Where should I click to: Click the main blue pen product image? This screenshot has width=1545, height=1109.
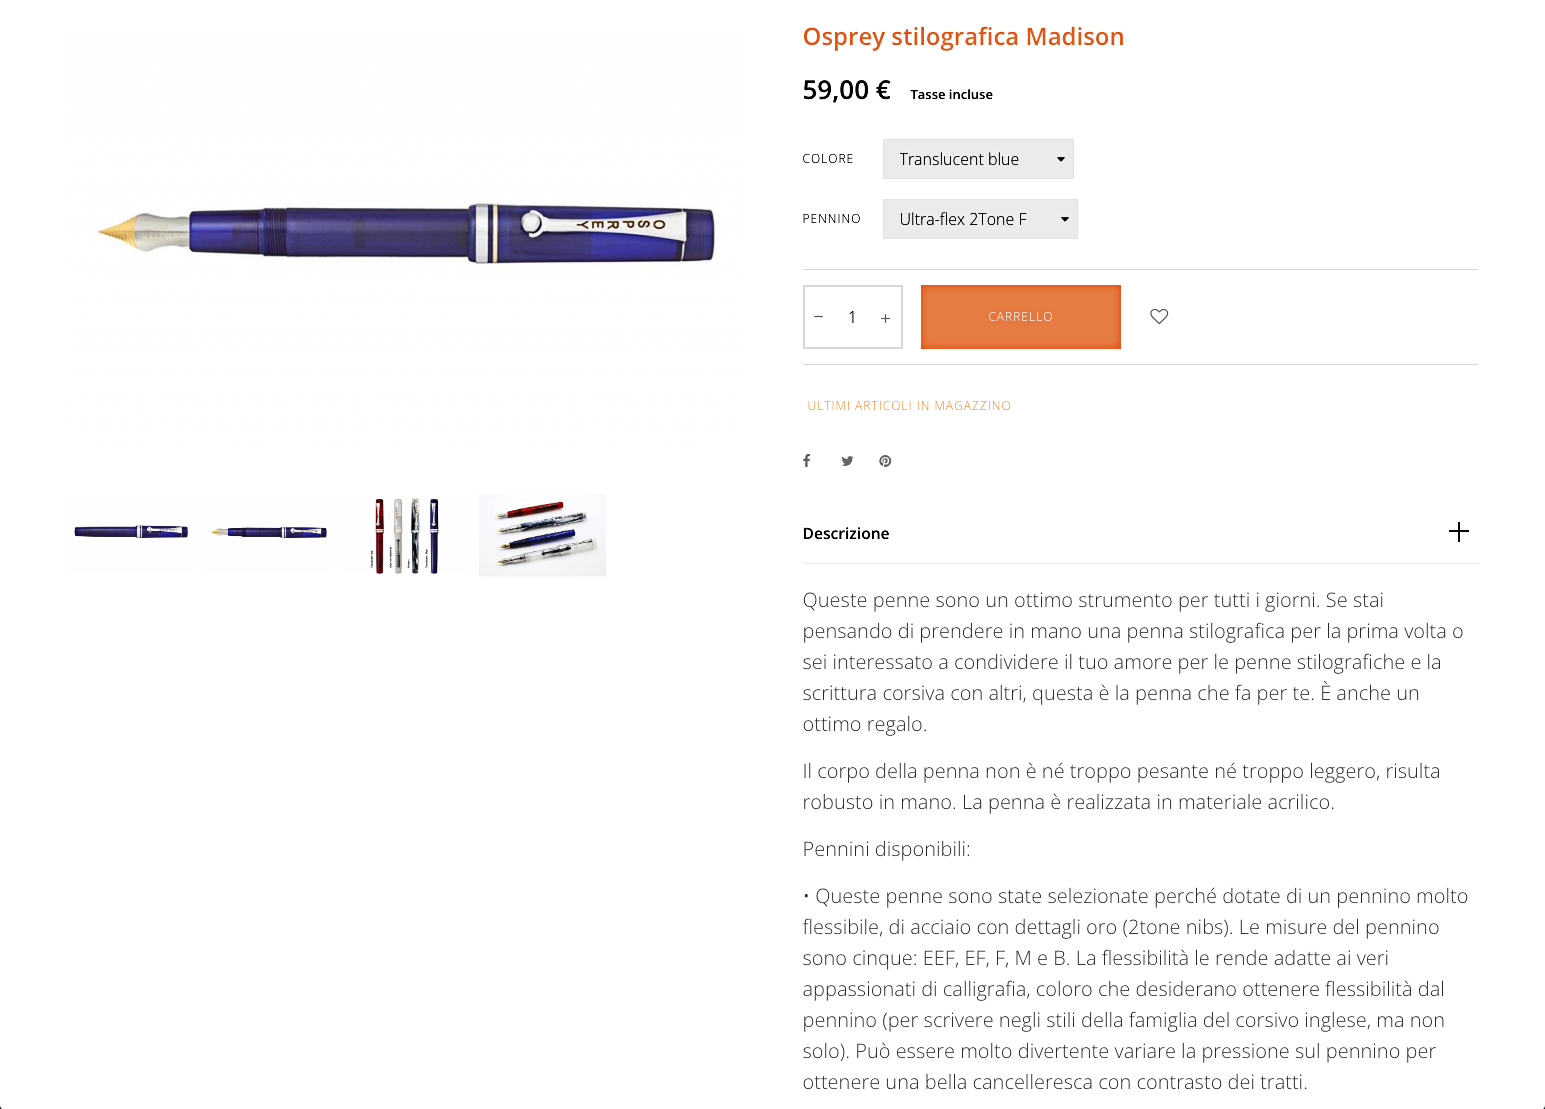pyautogui.click(x=406, y=233)
